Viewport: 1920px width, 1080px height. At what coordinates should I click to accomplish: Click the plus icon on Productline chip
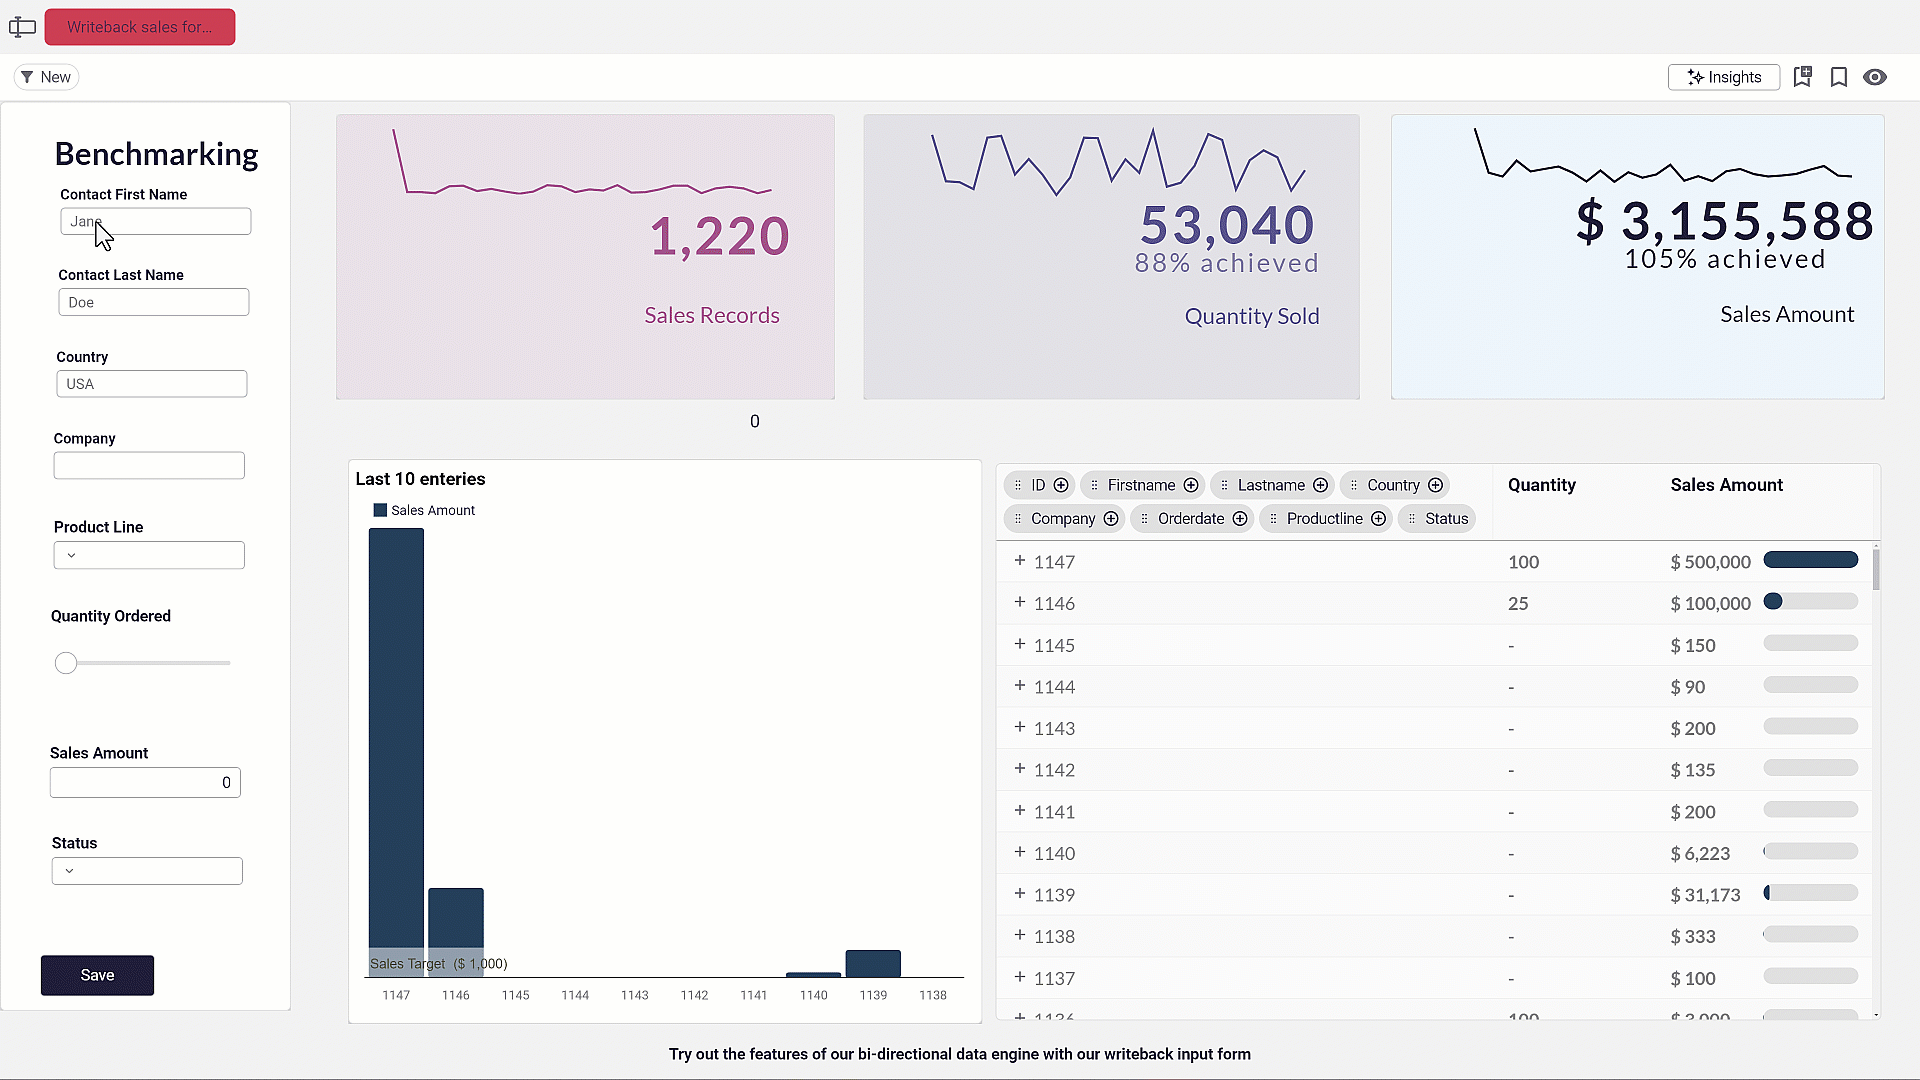[1379, 518]
